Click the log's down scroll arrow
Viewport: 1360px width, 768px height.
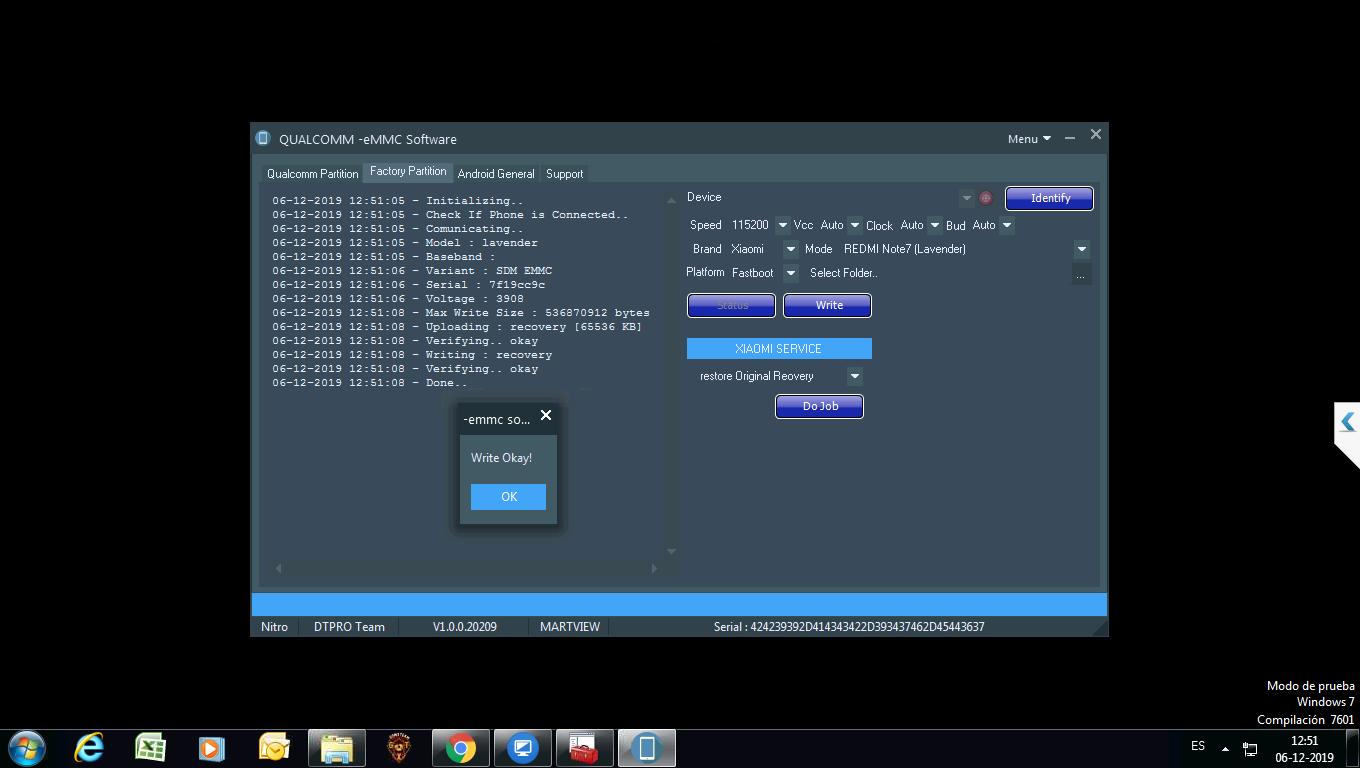[x=671, y=551]
